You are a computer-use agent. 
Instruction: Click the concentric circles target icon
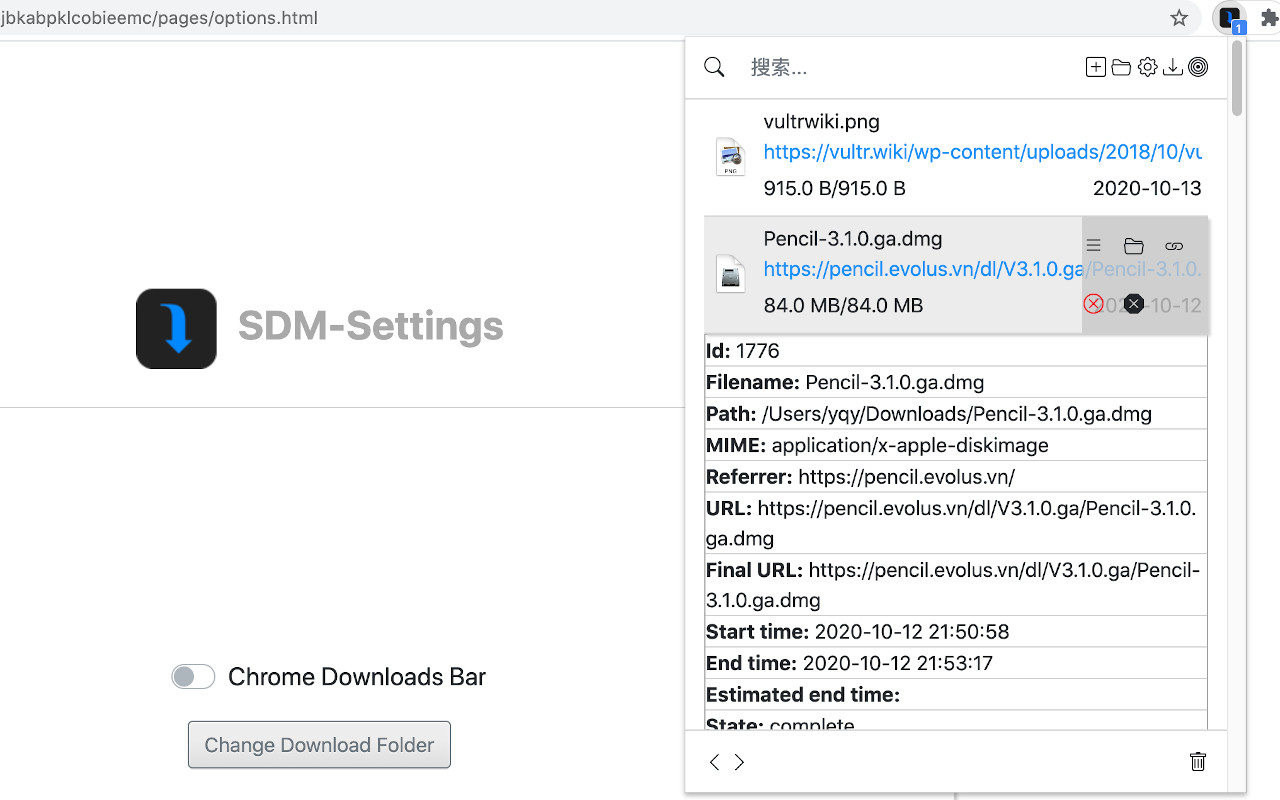[1198, 67]
